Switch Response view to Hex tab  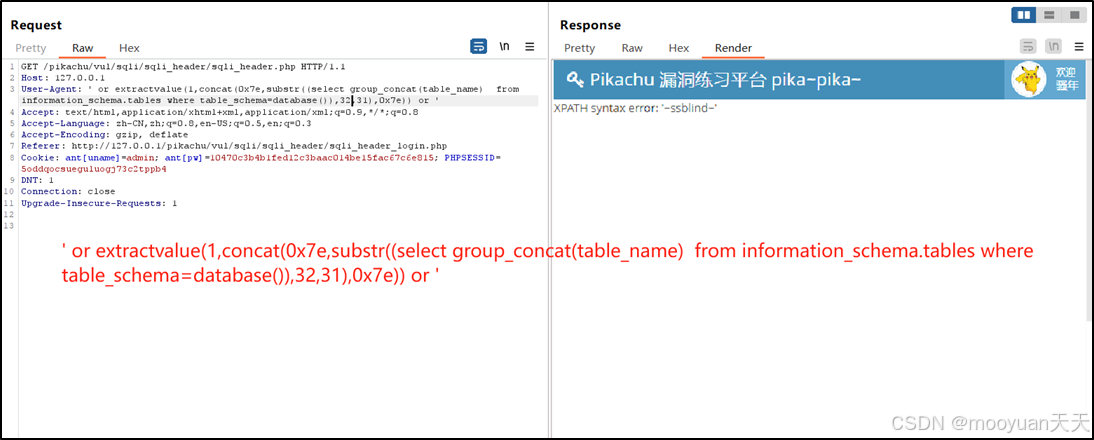(x=679, y=48)
